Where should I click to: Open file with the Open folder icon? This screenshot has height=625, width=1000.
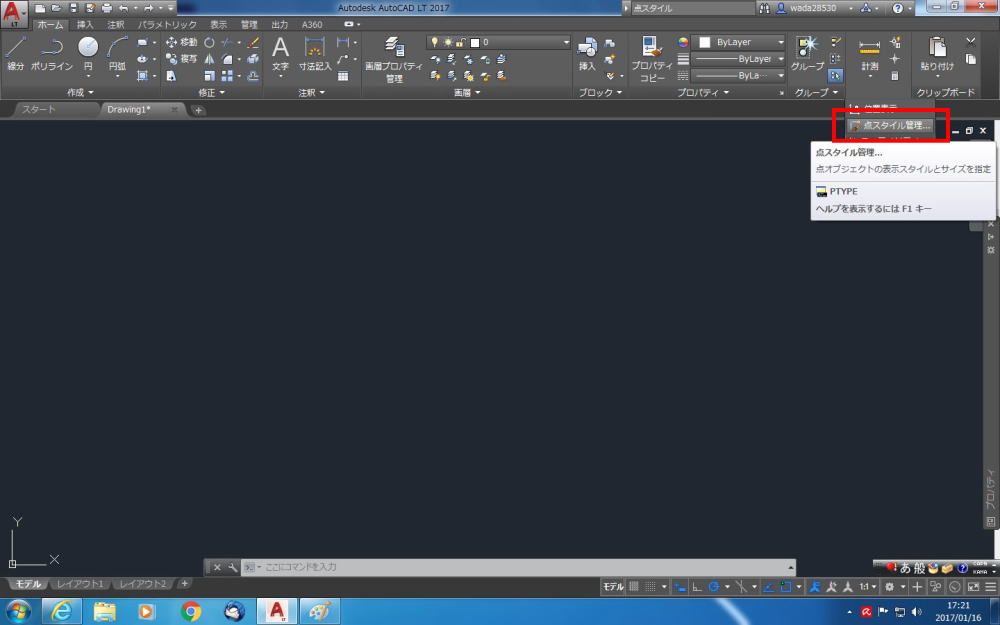pos(57,8)
